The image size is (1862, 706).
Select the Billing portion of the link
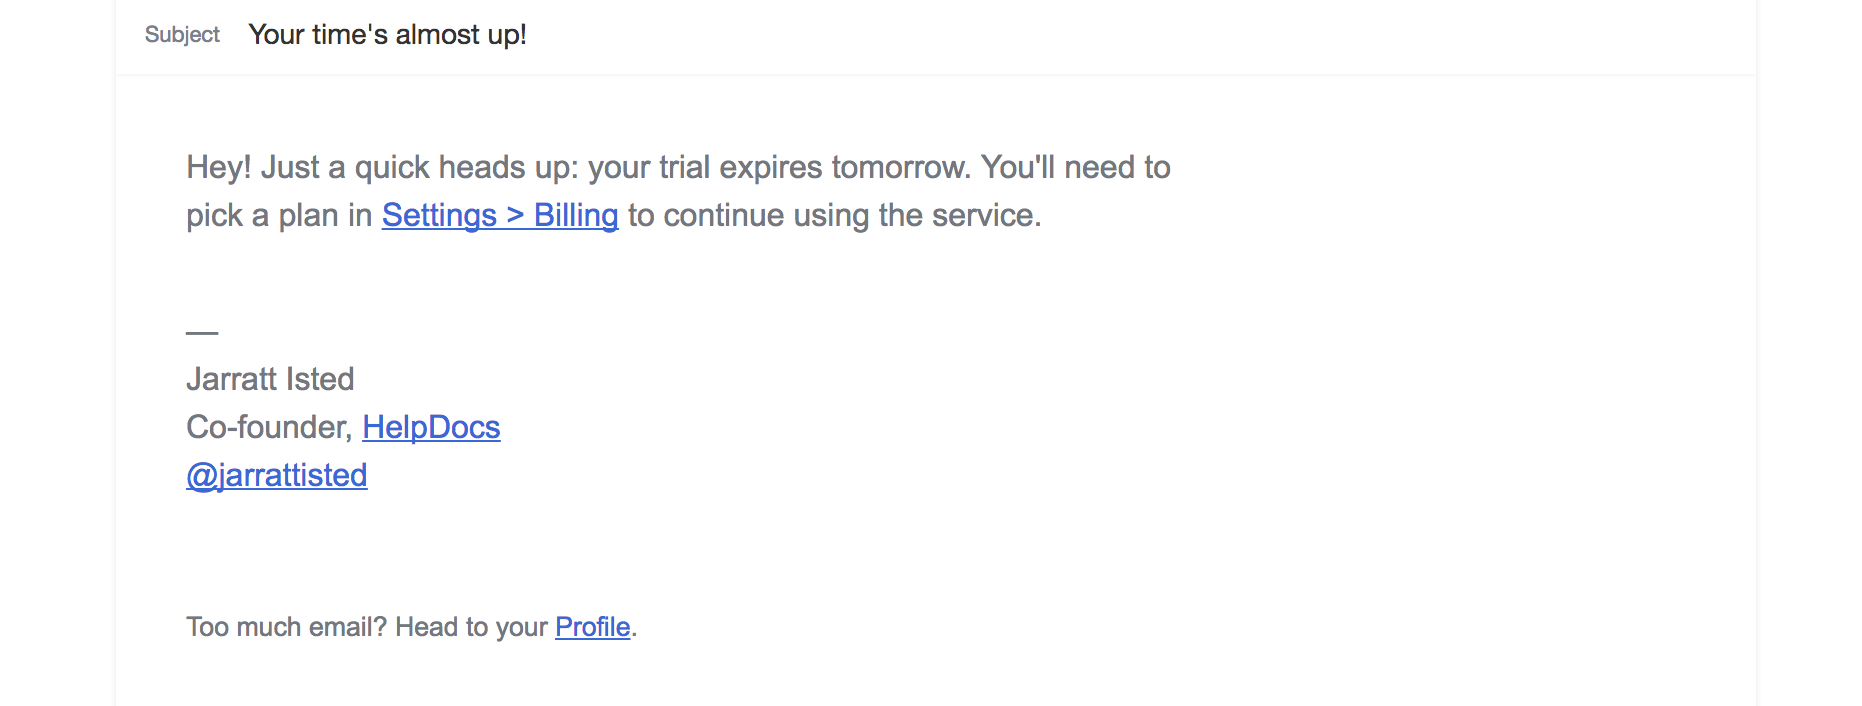[577, 215]
